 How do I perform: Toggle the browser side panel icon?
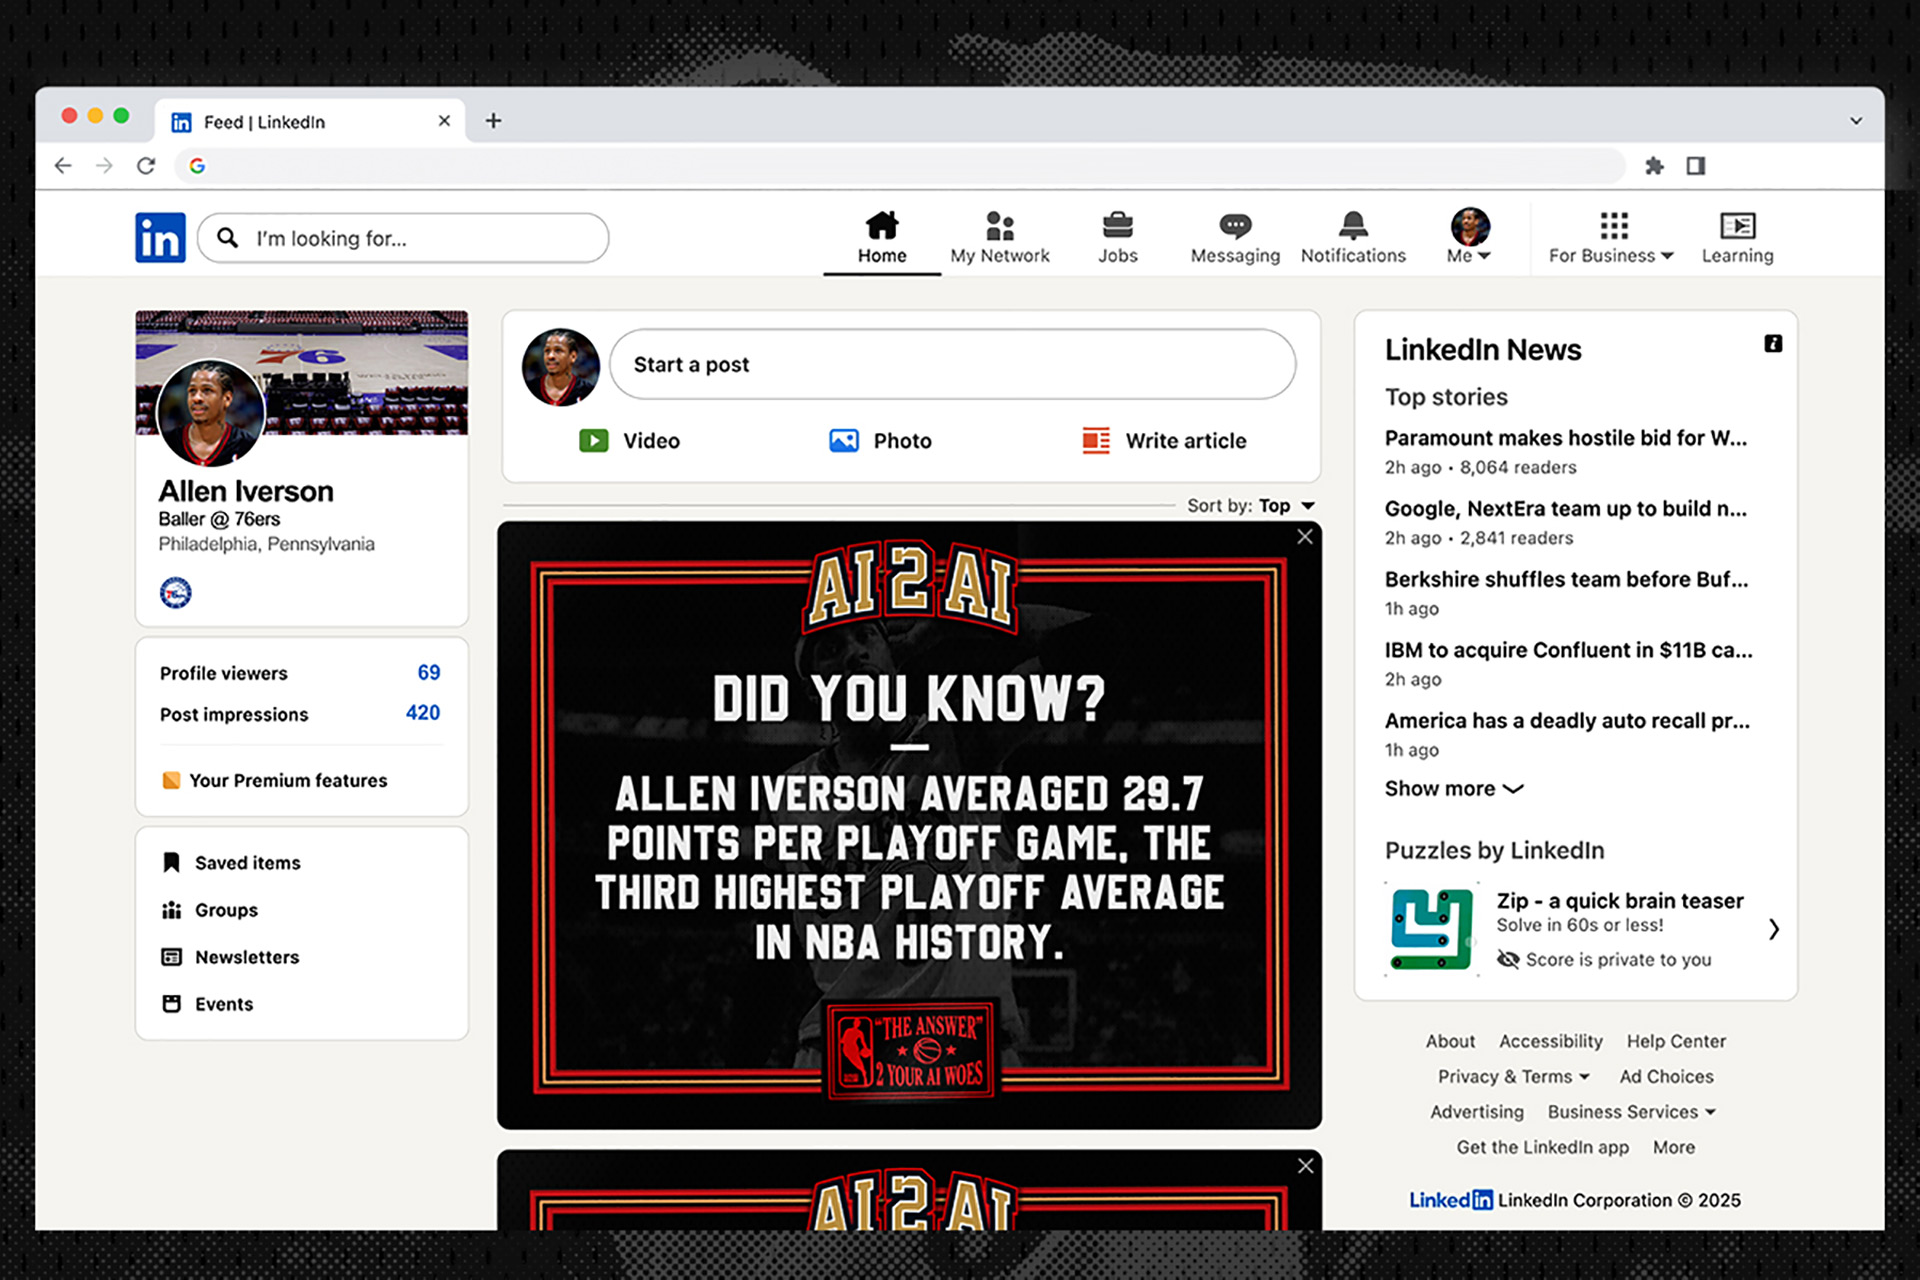tap(1696, 166)
